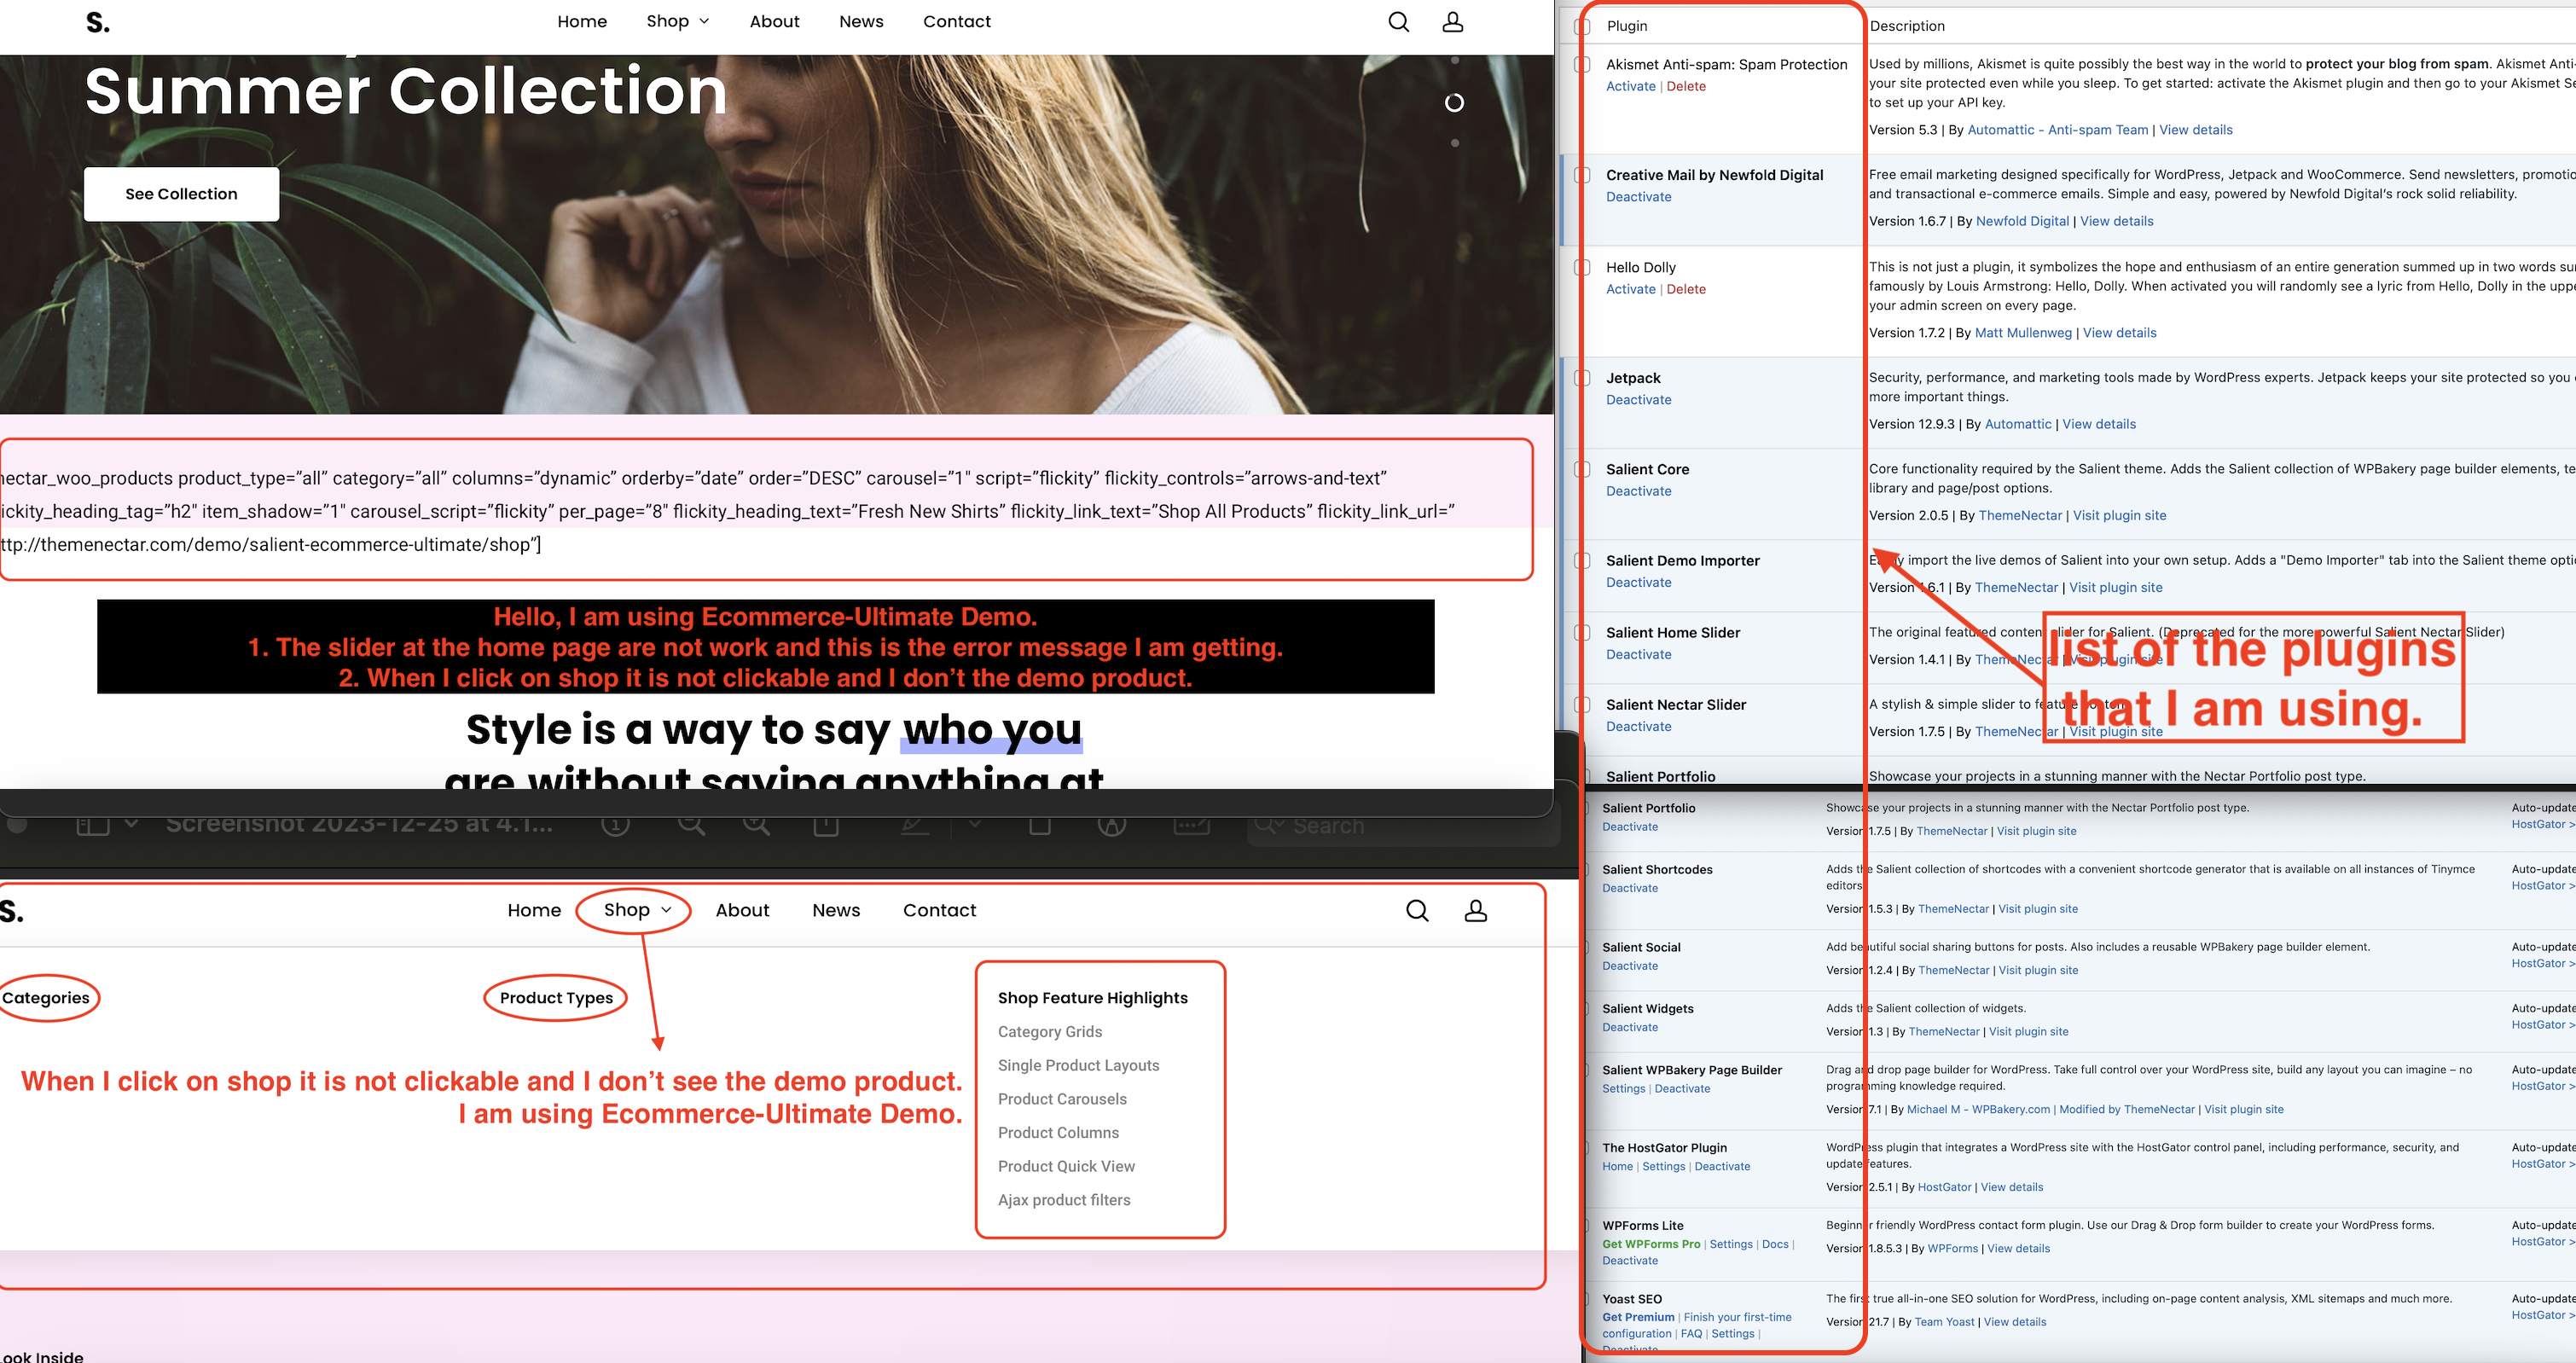Open Newfold Digital author link
Screen dimensions: 2576x1363
2022,222
